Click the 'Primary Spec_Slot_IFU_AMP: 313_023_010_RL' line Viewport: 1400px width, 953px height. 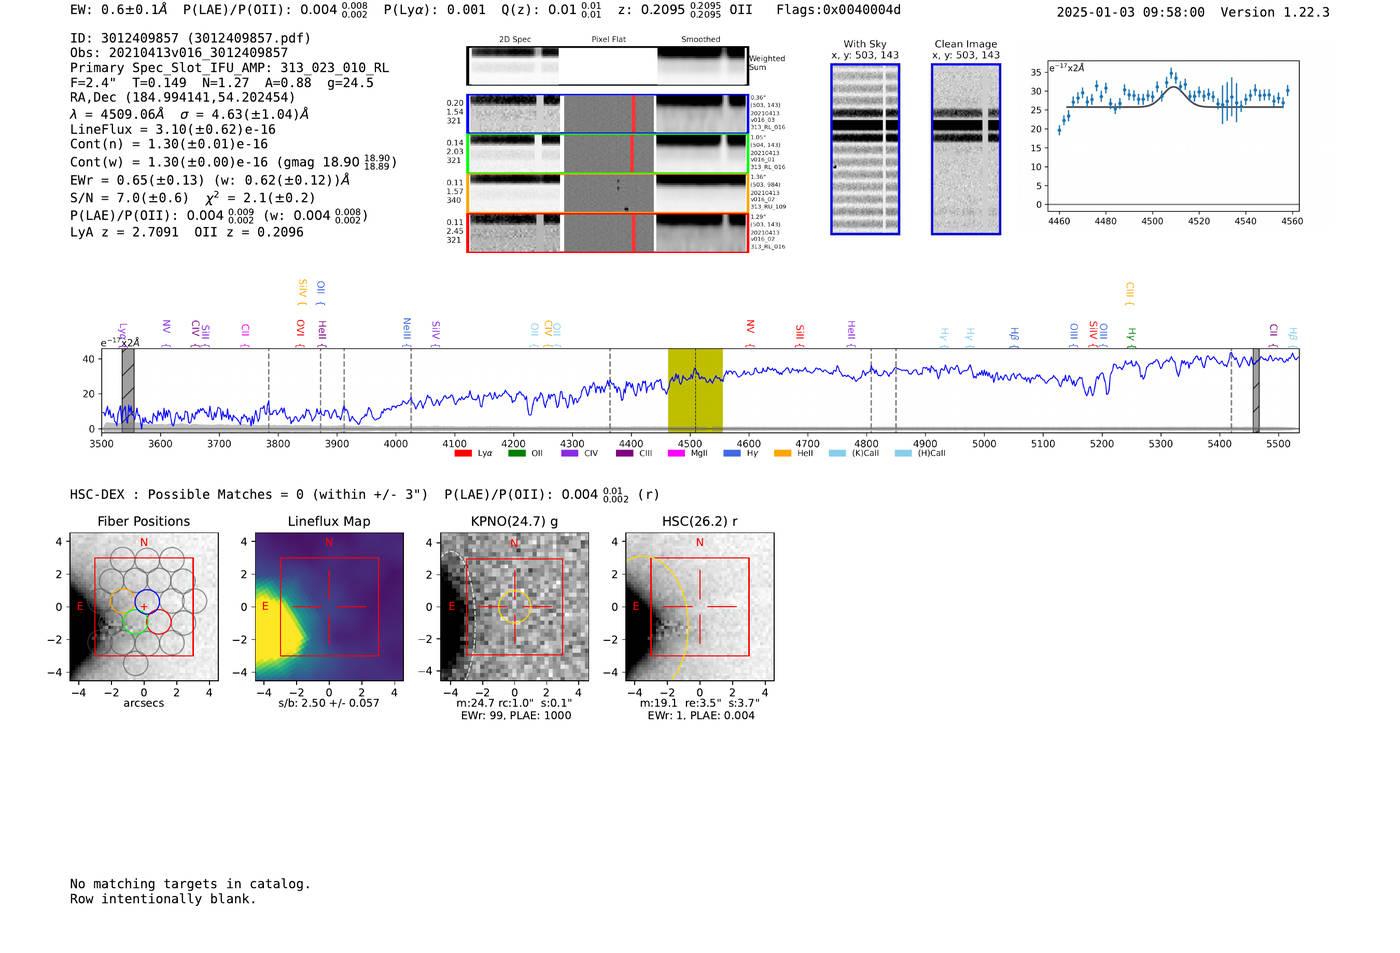tap(229, 68)
